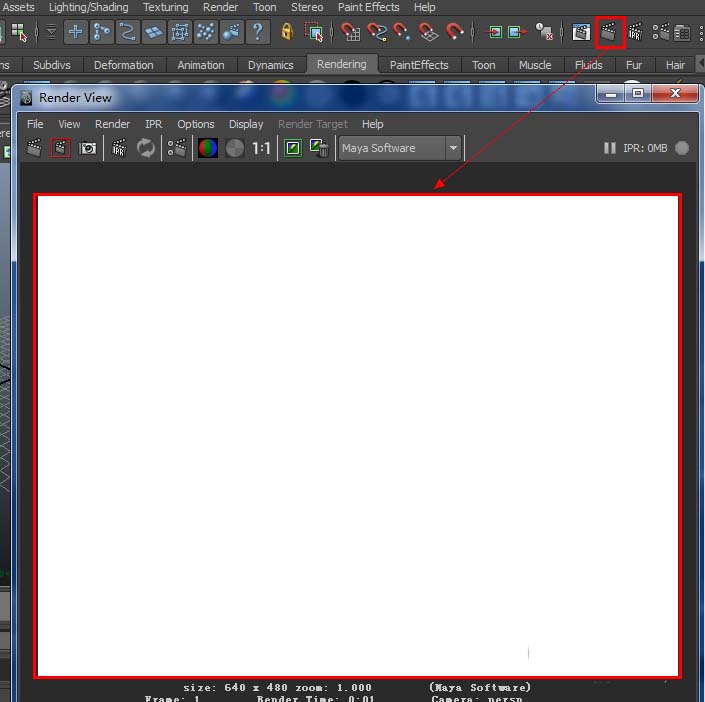Click the IPR render icon in Render View
The image size is (705, 702).
[x=119, y=148]
